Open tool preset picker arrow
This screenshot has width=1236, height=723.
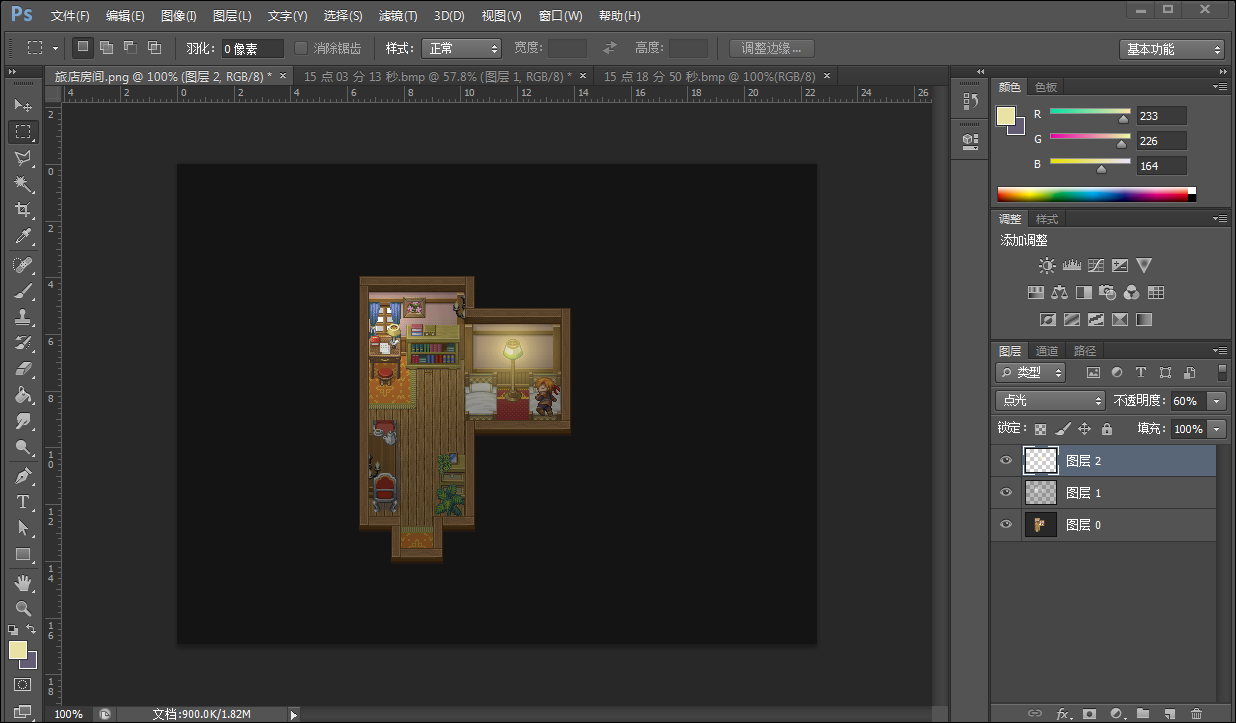click(x=55, y=48)
